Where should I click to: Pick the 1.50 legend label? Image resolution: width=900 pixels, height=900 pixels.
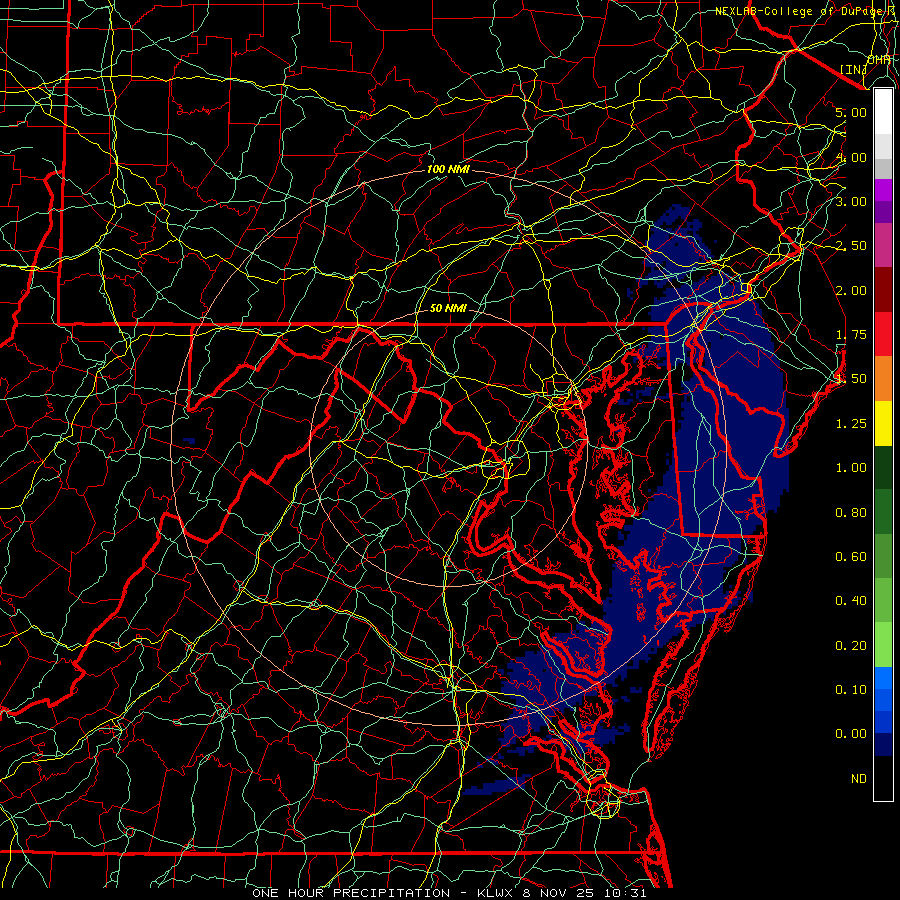click(x=851, y=379)
